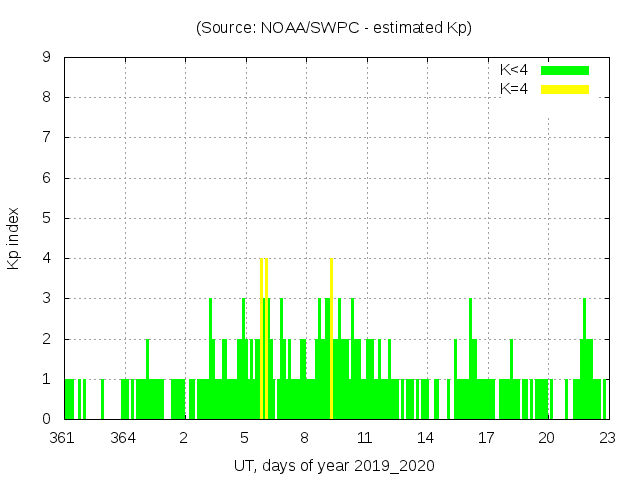Click the yellow Kp 4 bar after day 9
The image size is (640, 480).
(x=331, y=340)
